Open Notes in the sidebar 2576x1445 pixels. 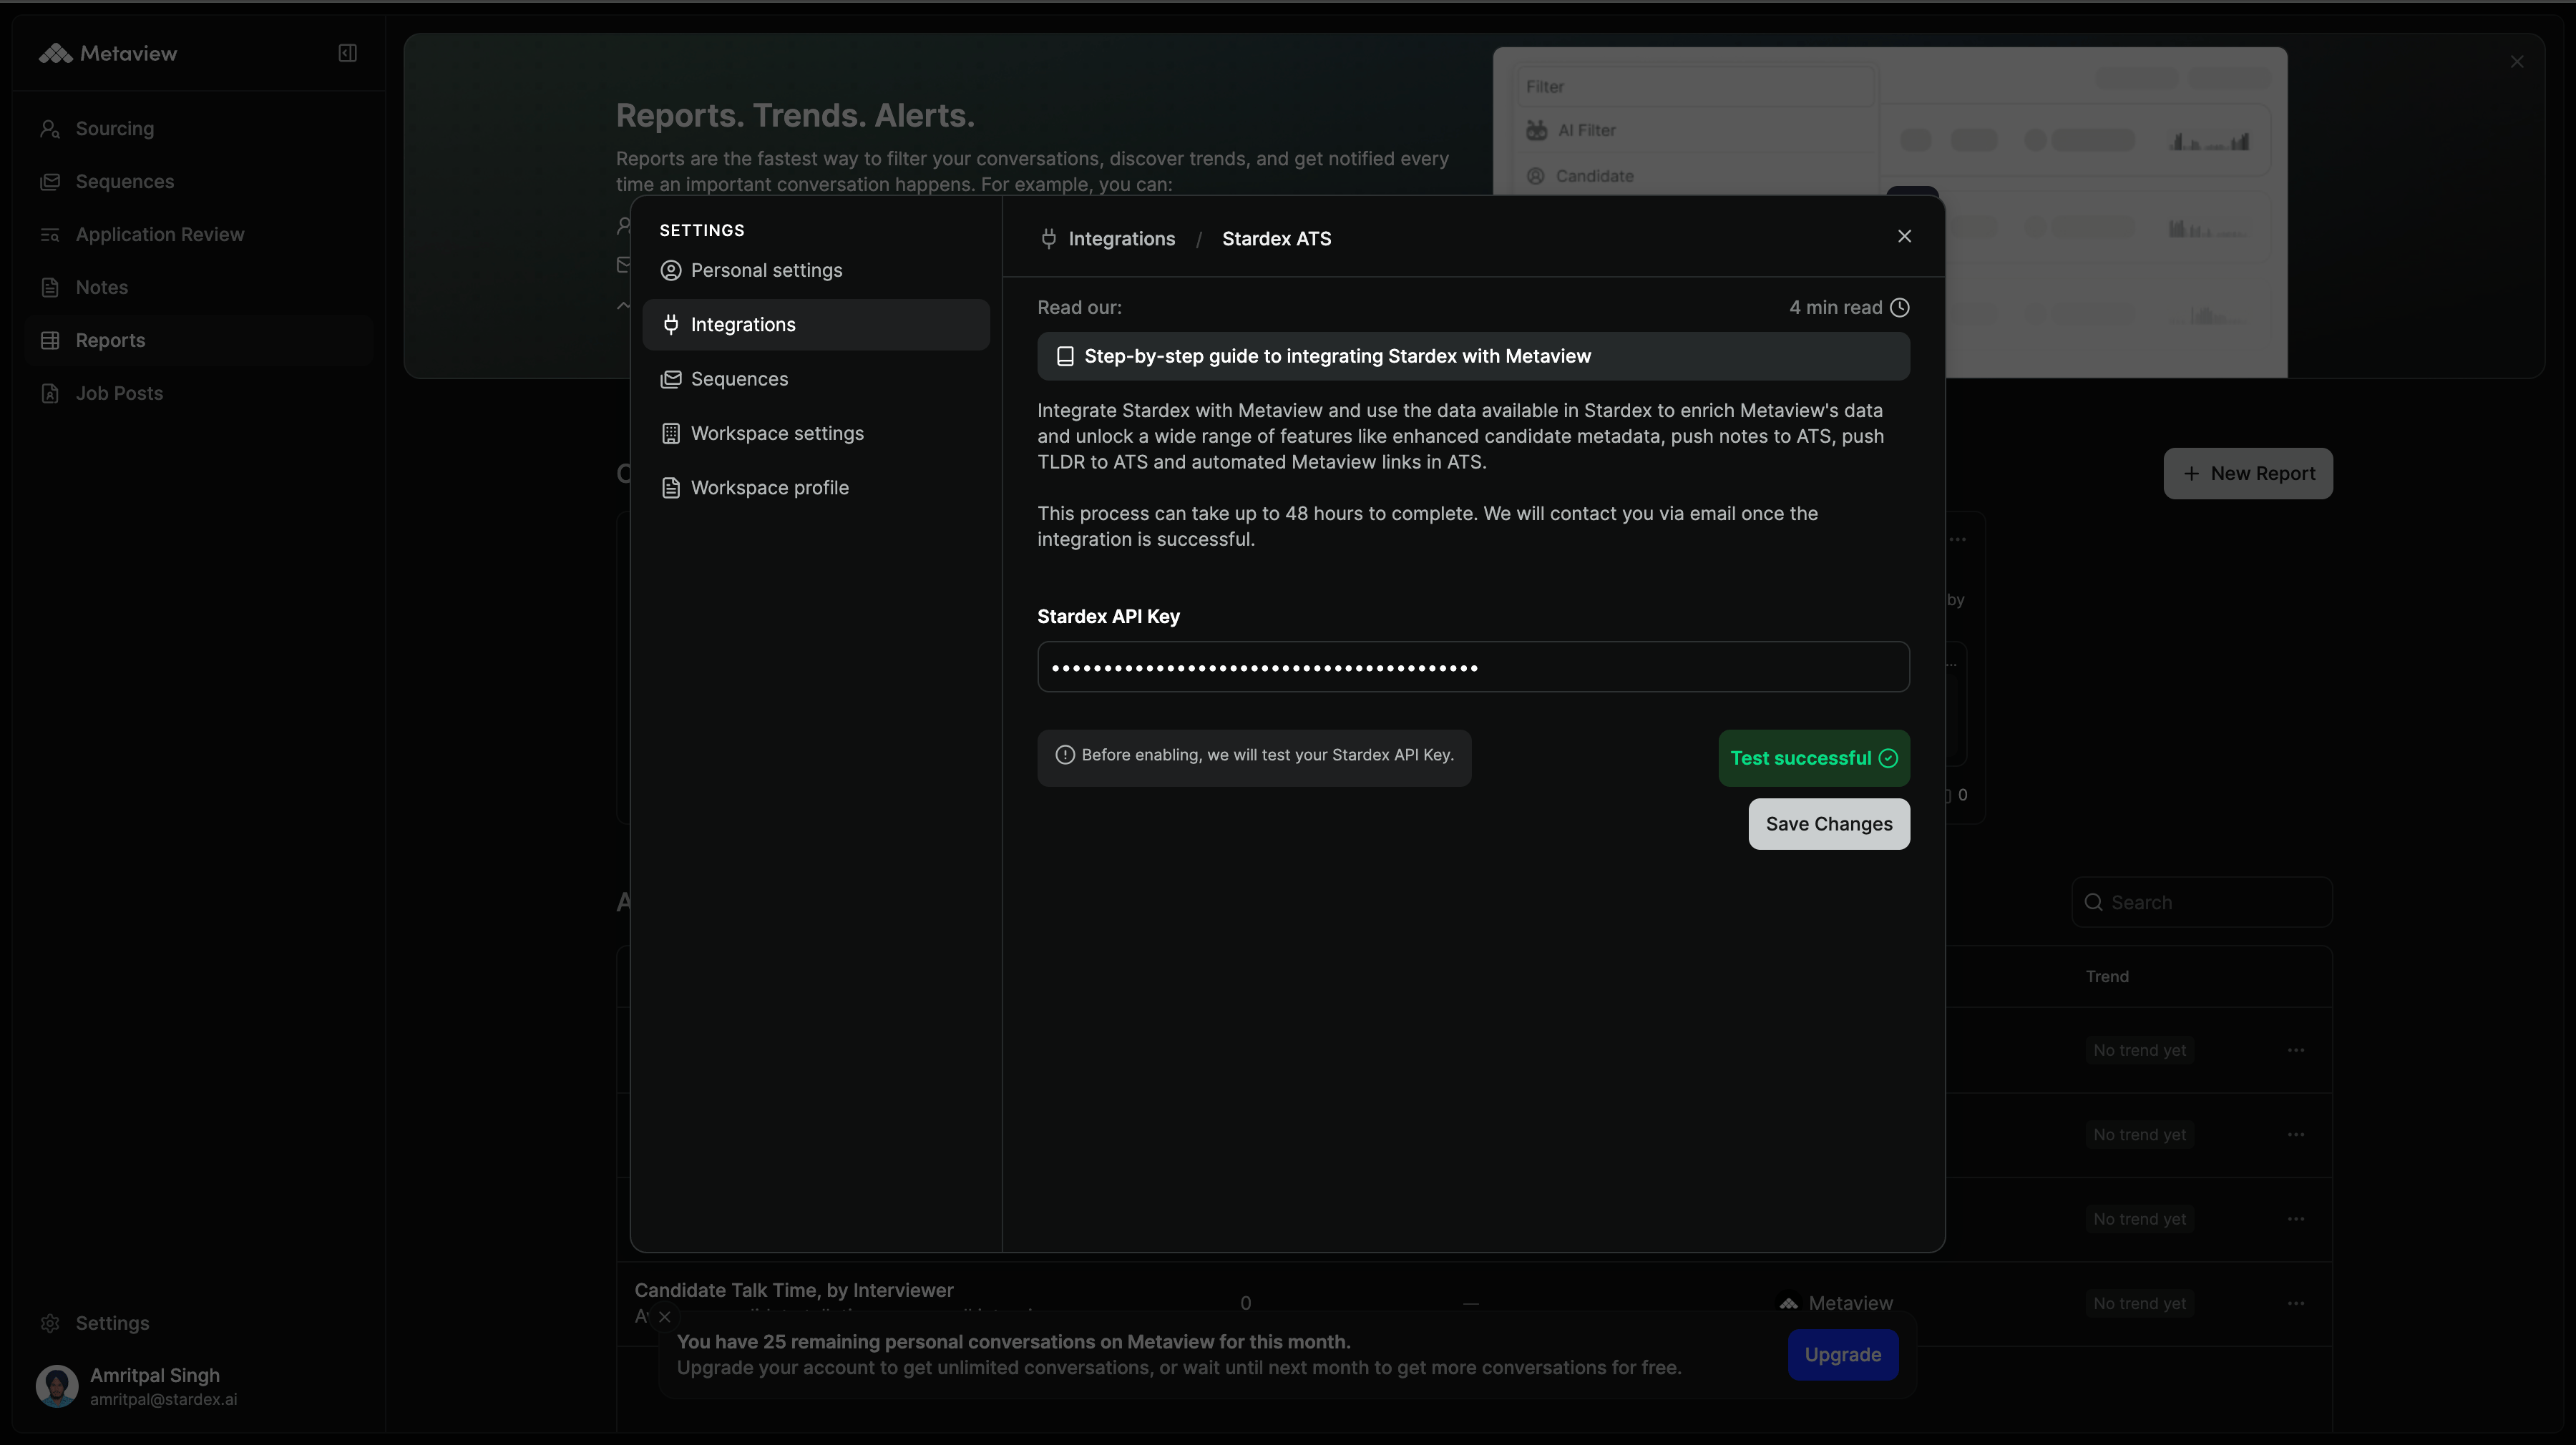(x=199, y=288)
